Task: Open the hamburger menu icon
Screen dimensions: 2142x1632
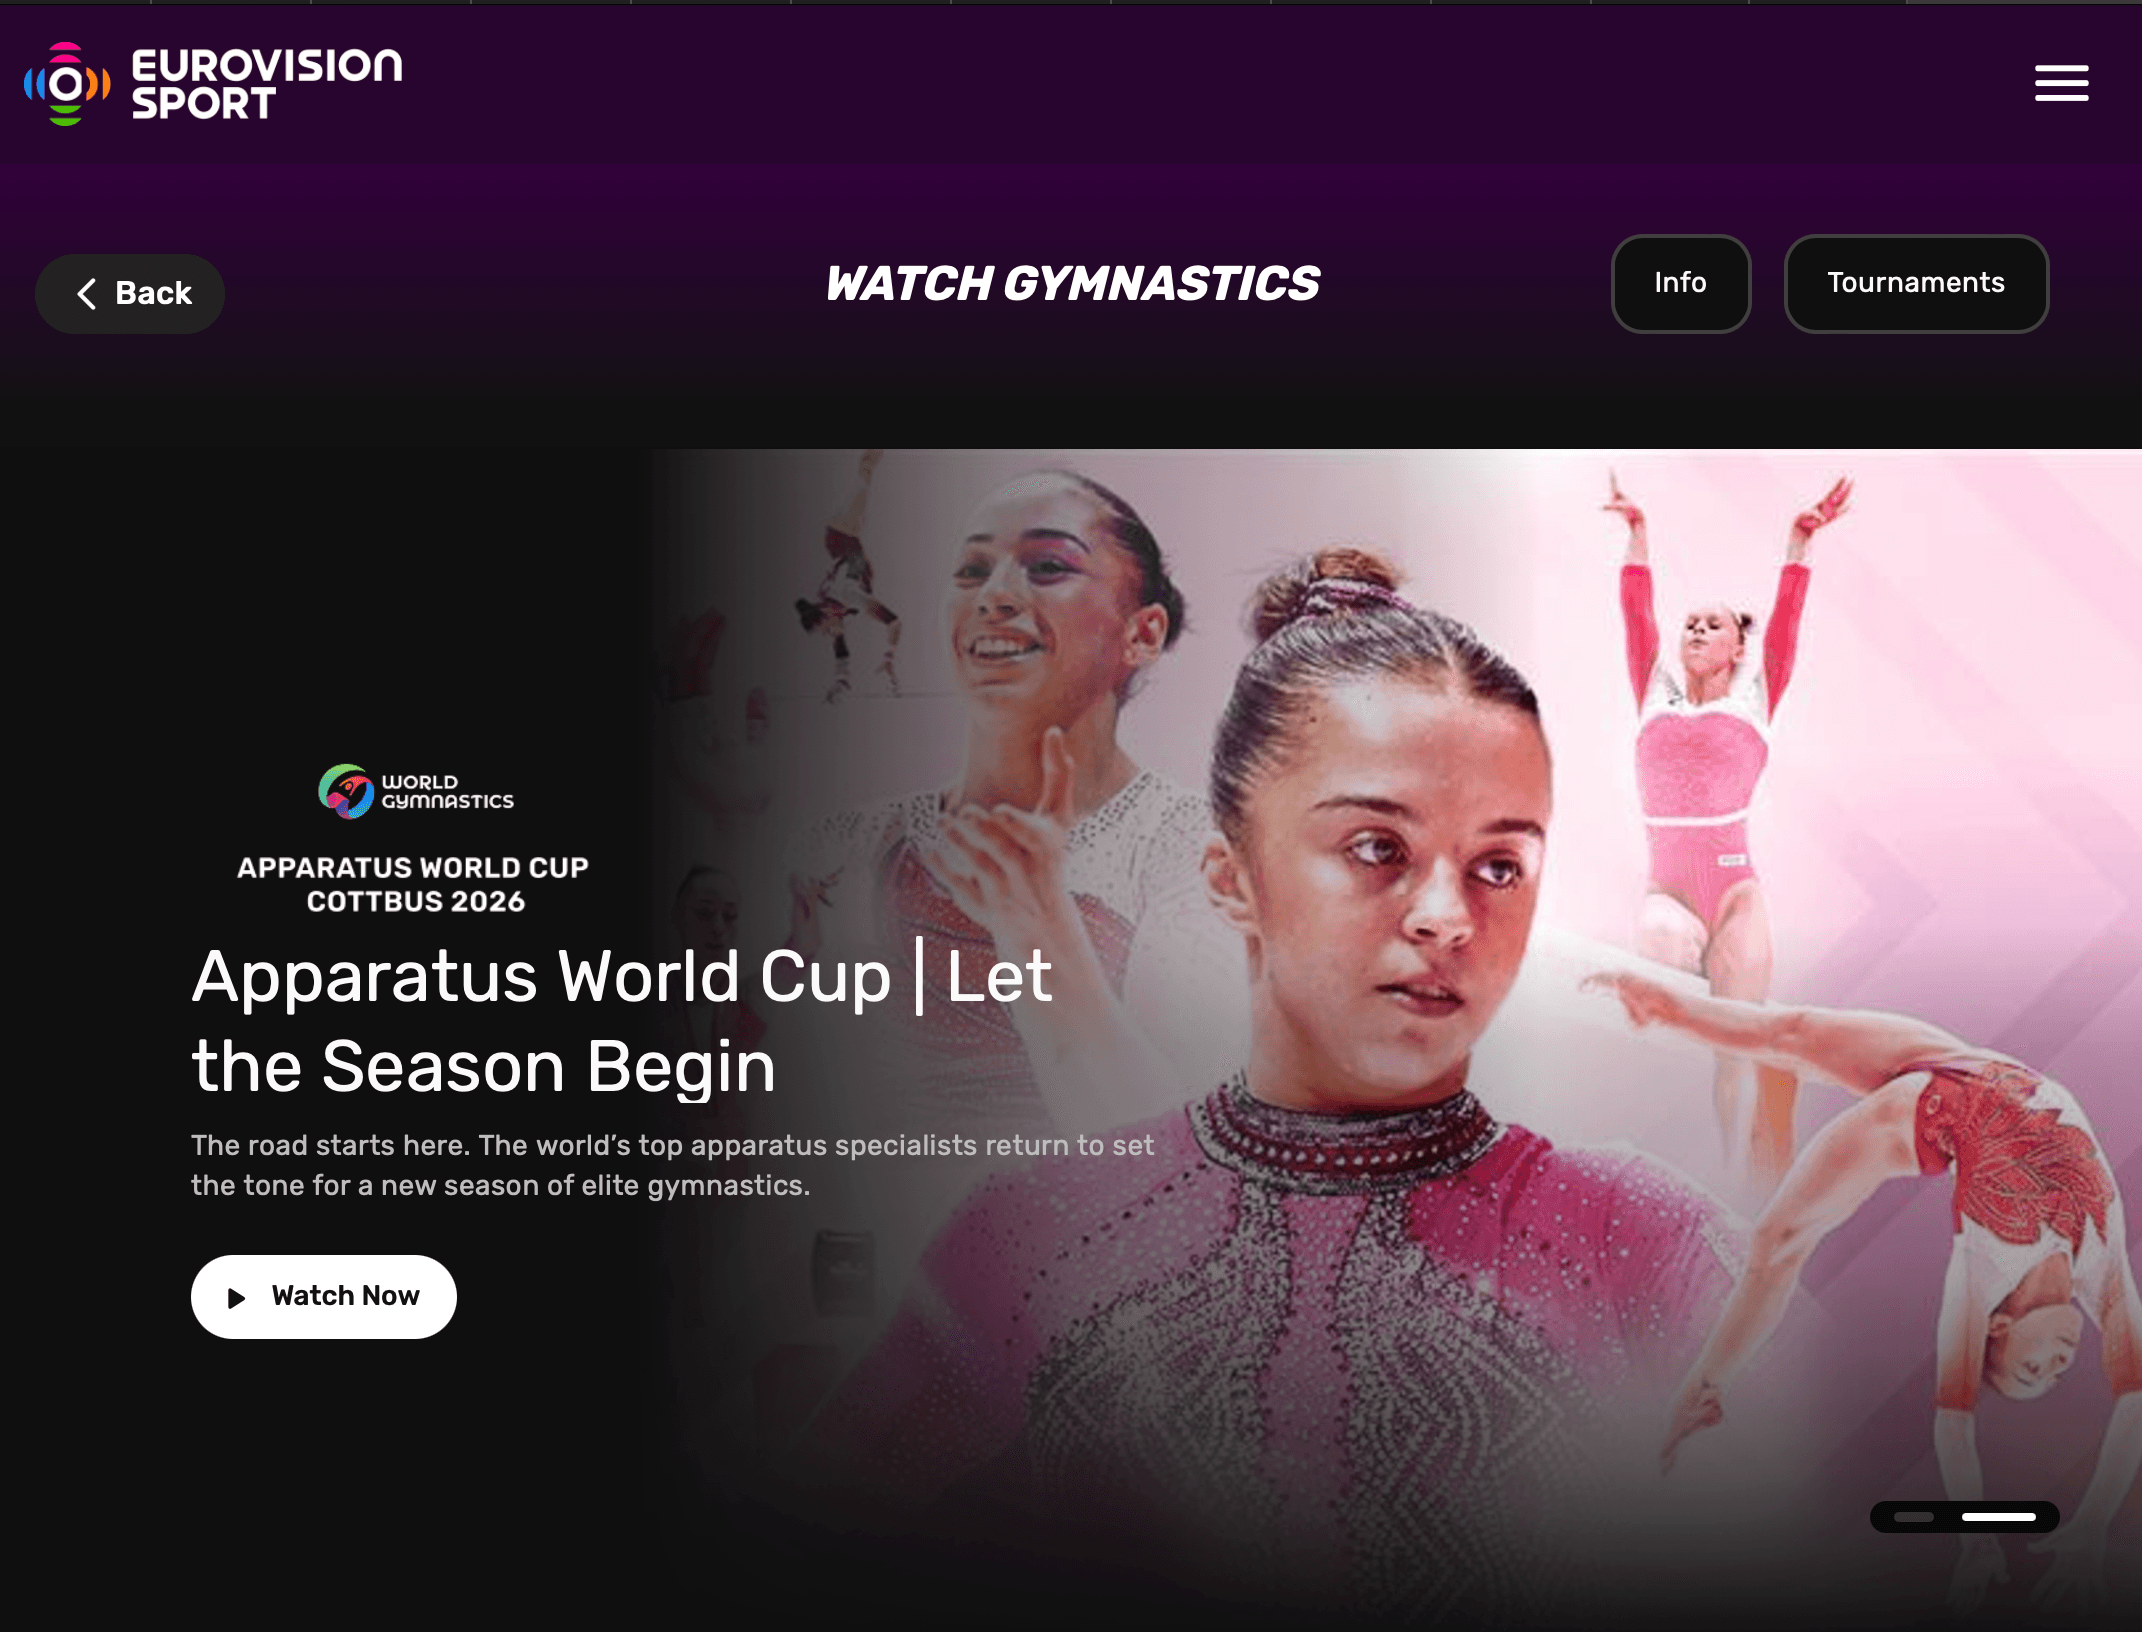Action: click(2061, 83)
